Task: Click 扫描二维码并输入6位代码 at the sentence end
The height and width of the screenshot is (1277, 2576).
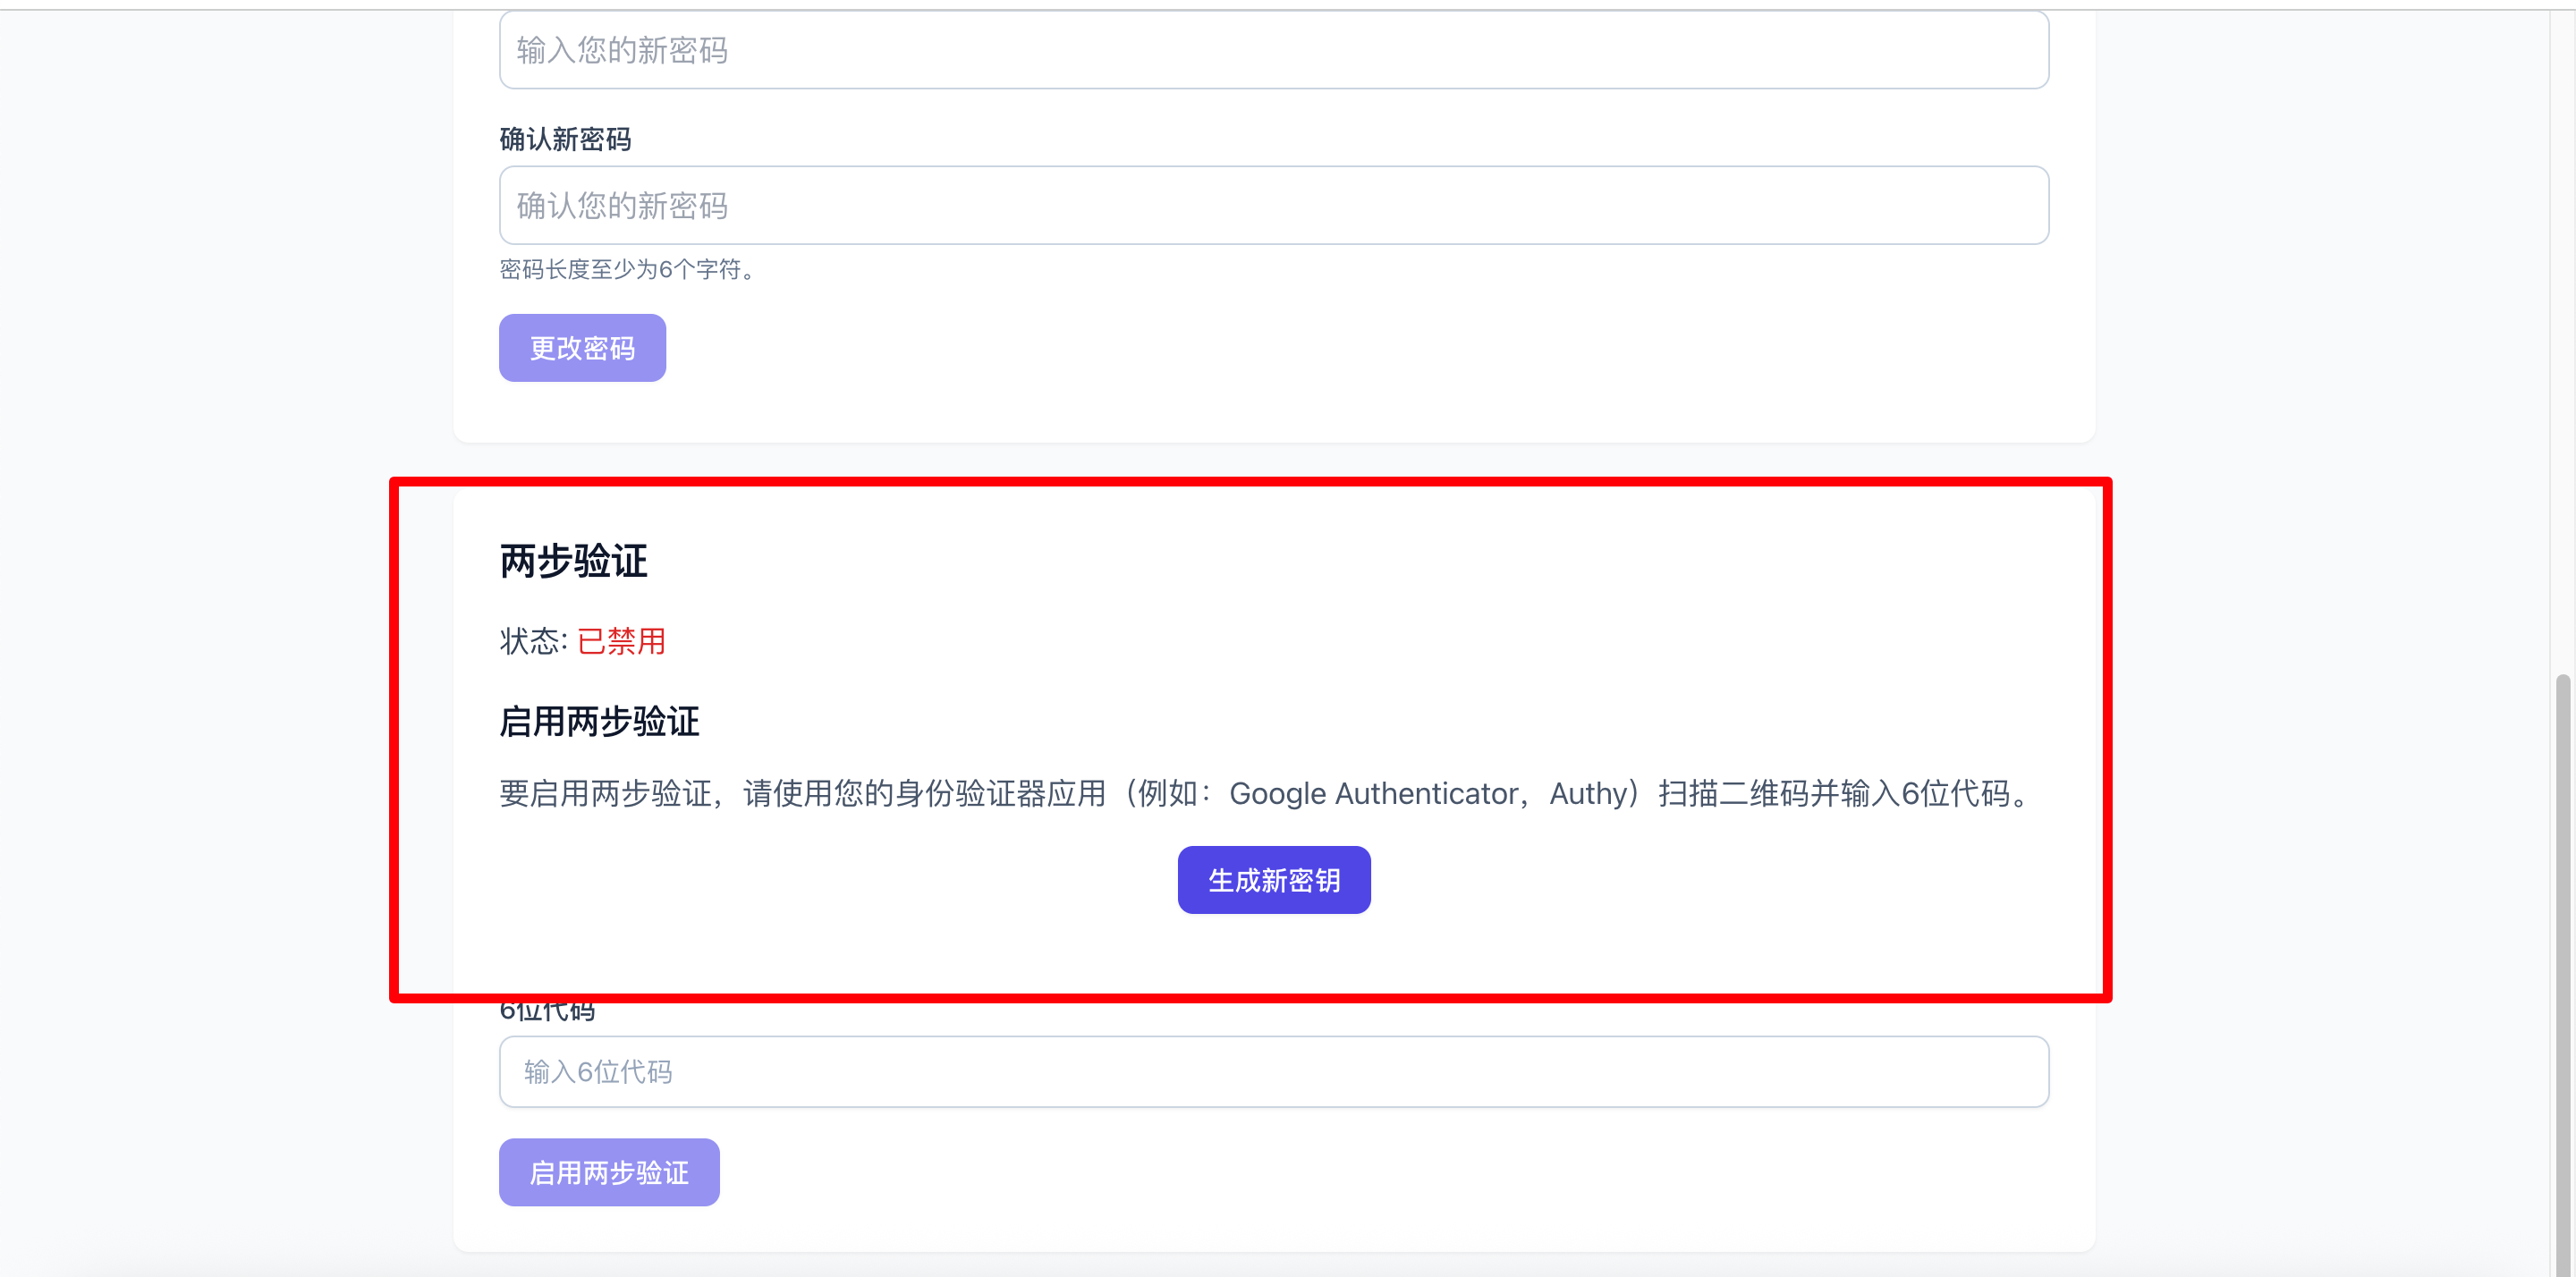Action: point(1833,793)
